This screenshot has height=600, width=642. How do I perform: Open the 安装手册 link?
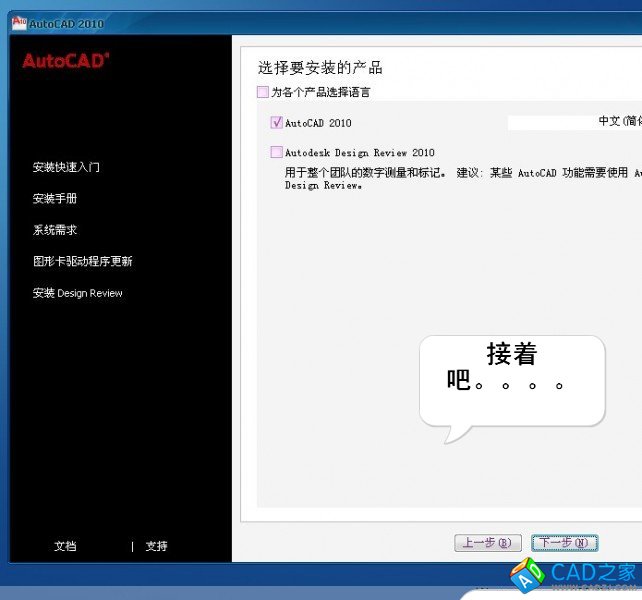coord(55,198)
